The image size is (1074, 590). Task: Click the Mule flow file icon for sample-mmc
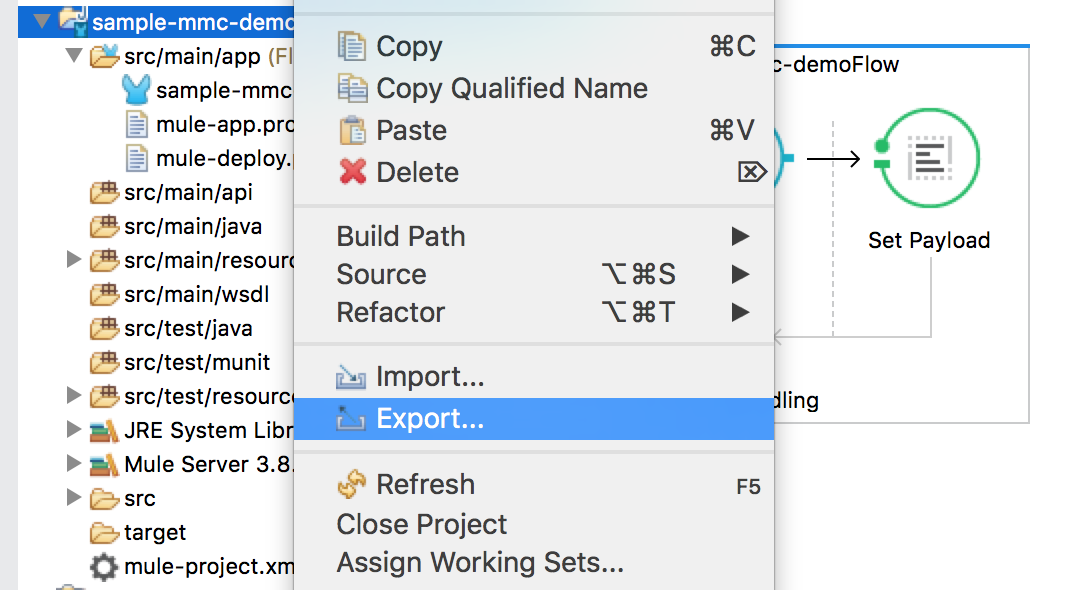coord(136,91)
